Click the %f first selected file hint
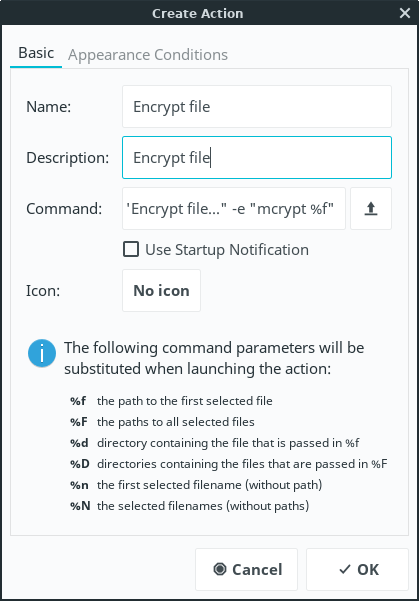 point(171,401)
